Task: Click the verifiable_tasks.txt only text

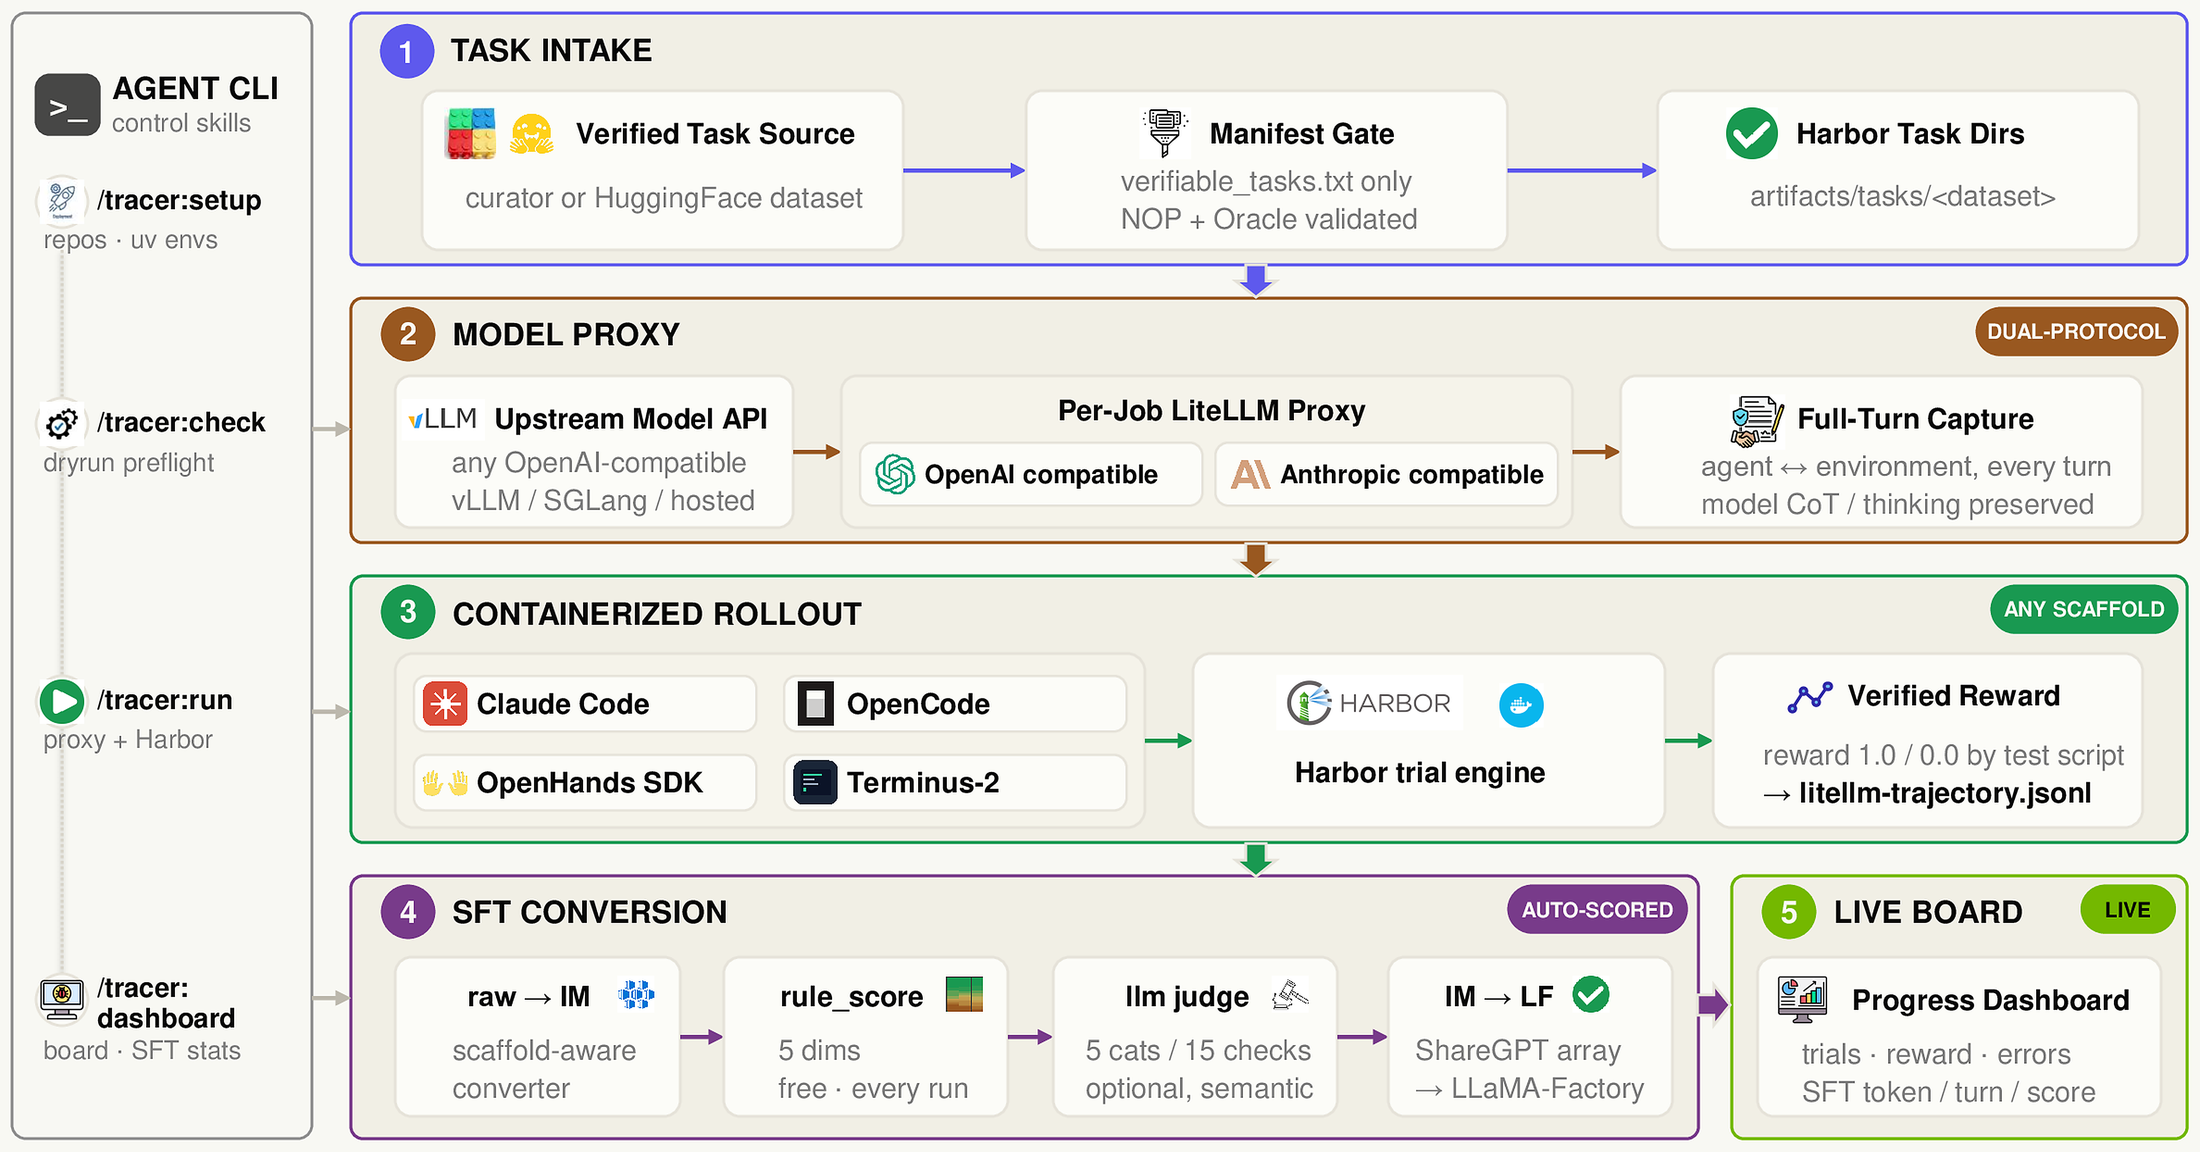Action: click(x=1266, y=181)
